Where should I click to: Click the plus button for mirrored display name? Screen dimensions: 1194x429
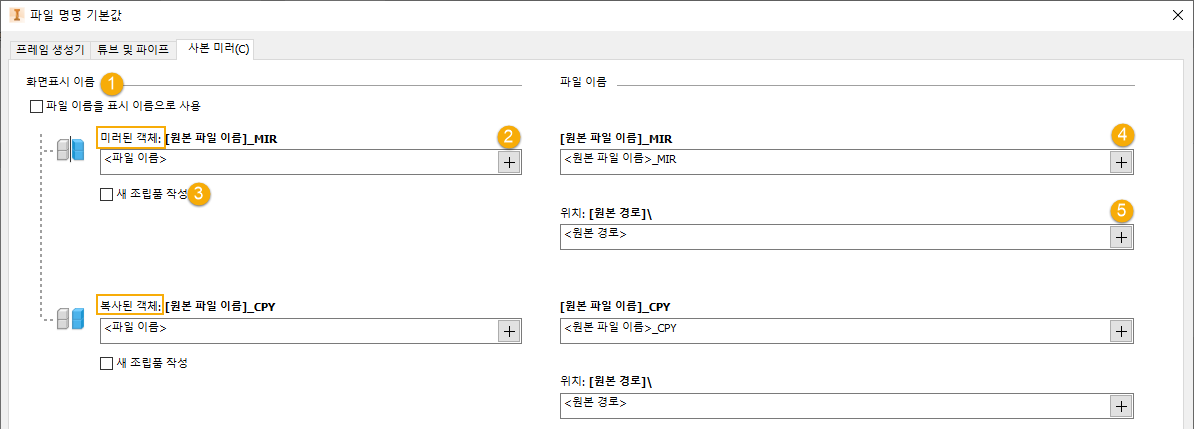[x=509, y=163]
